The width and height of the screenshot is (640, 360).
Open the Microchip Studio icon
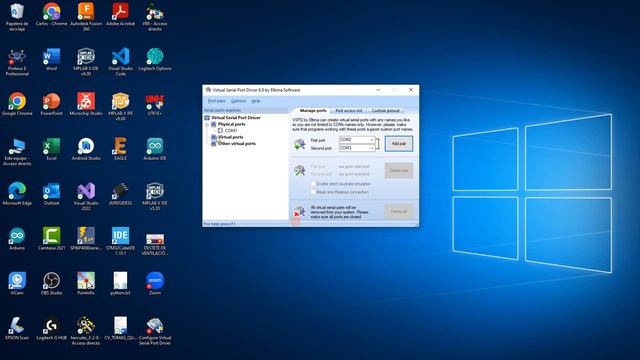86,104
